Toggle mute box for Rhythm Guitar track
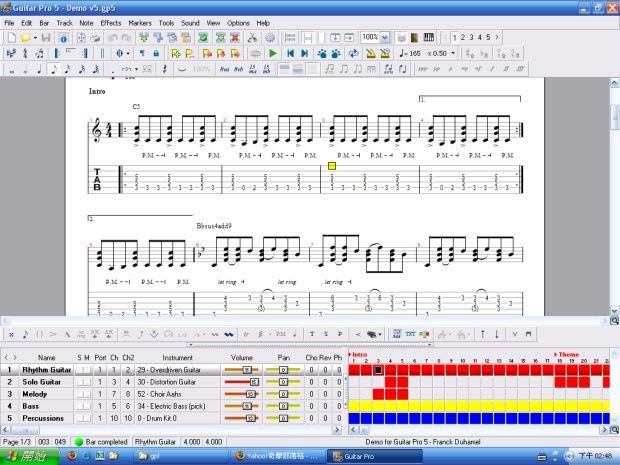 pyautogui.click(x=87, y=370)
